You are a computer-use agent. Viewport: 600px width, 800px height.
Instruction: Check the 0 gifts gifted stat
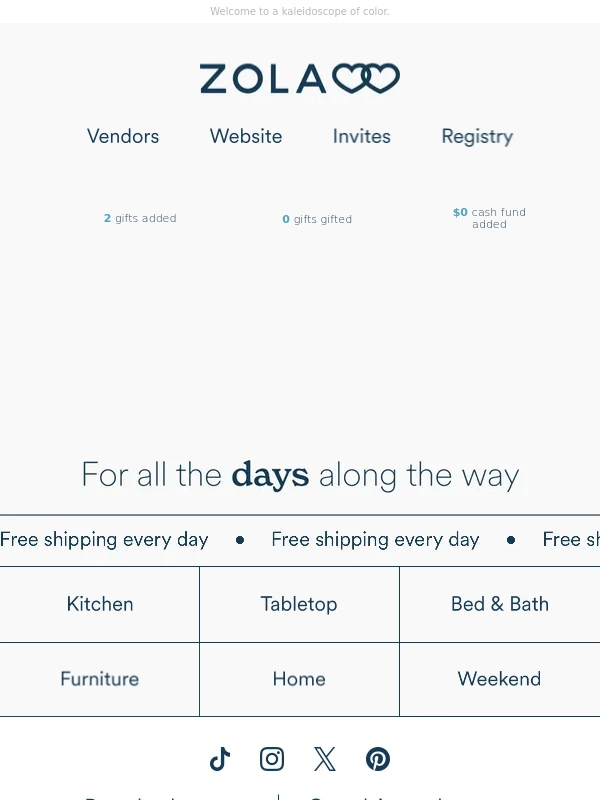[x=317, y=219]
